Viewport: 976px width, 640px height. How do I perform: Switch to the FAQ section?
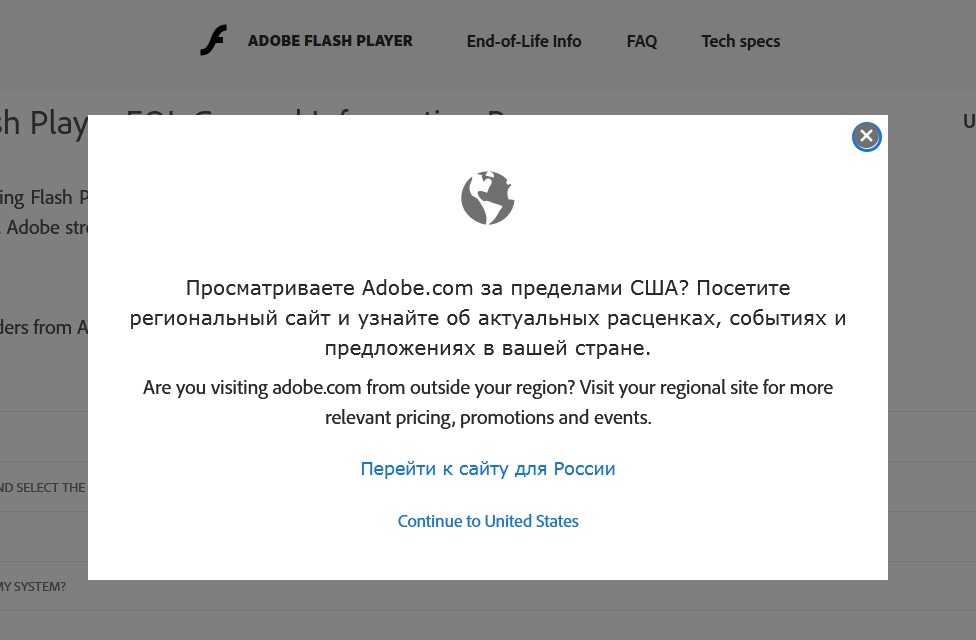tap(641, 41)
